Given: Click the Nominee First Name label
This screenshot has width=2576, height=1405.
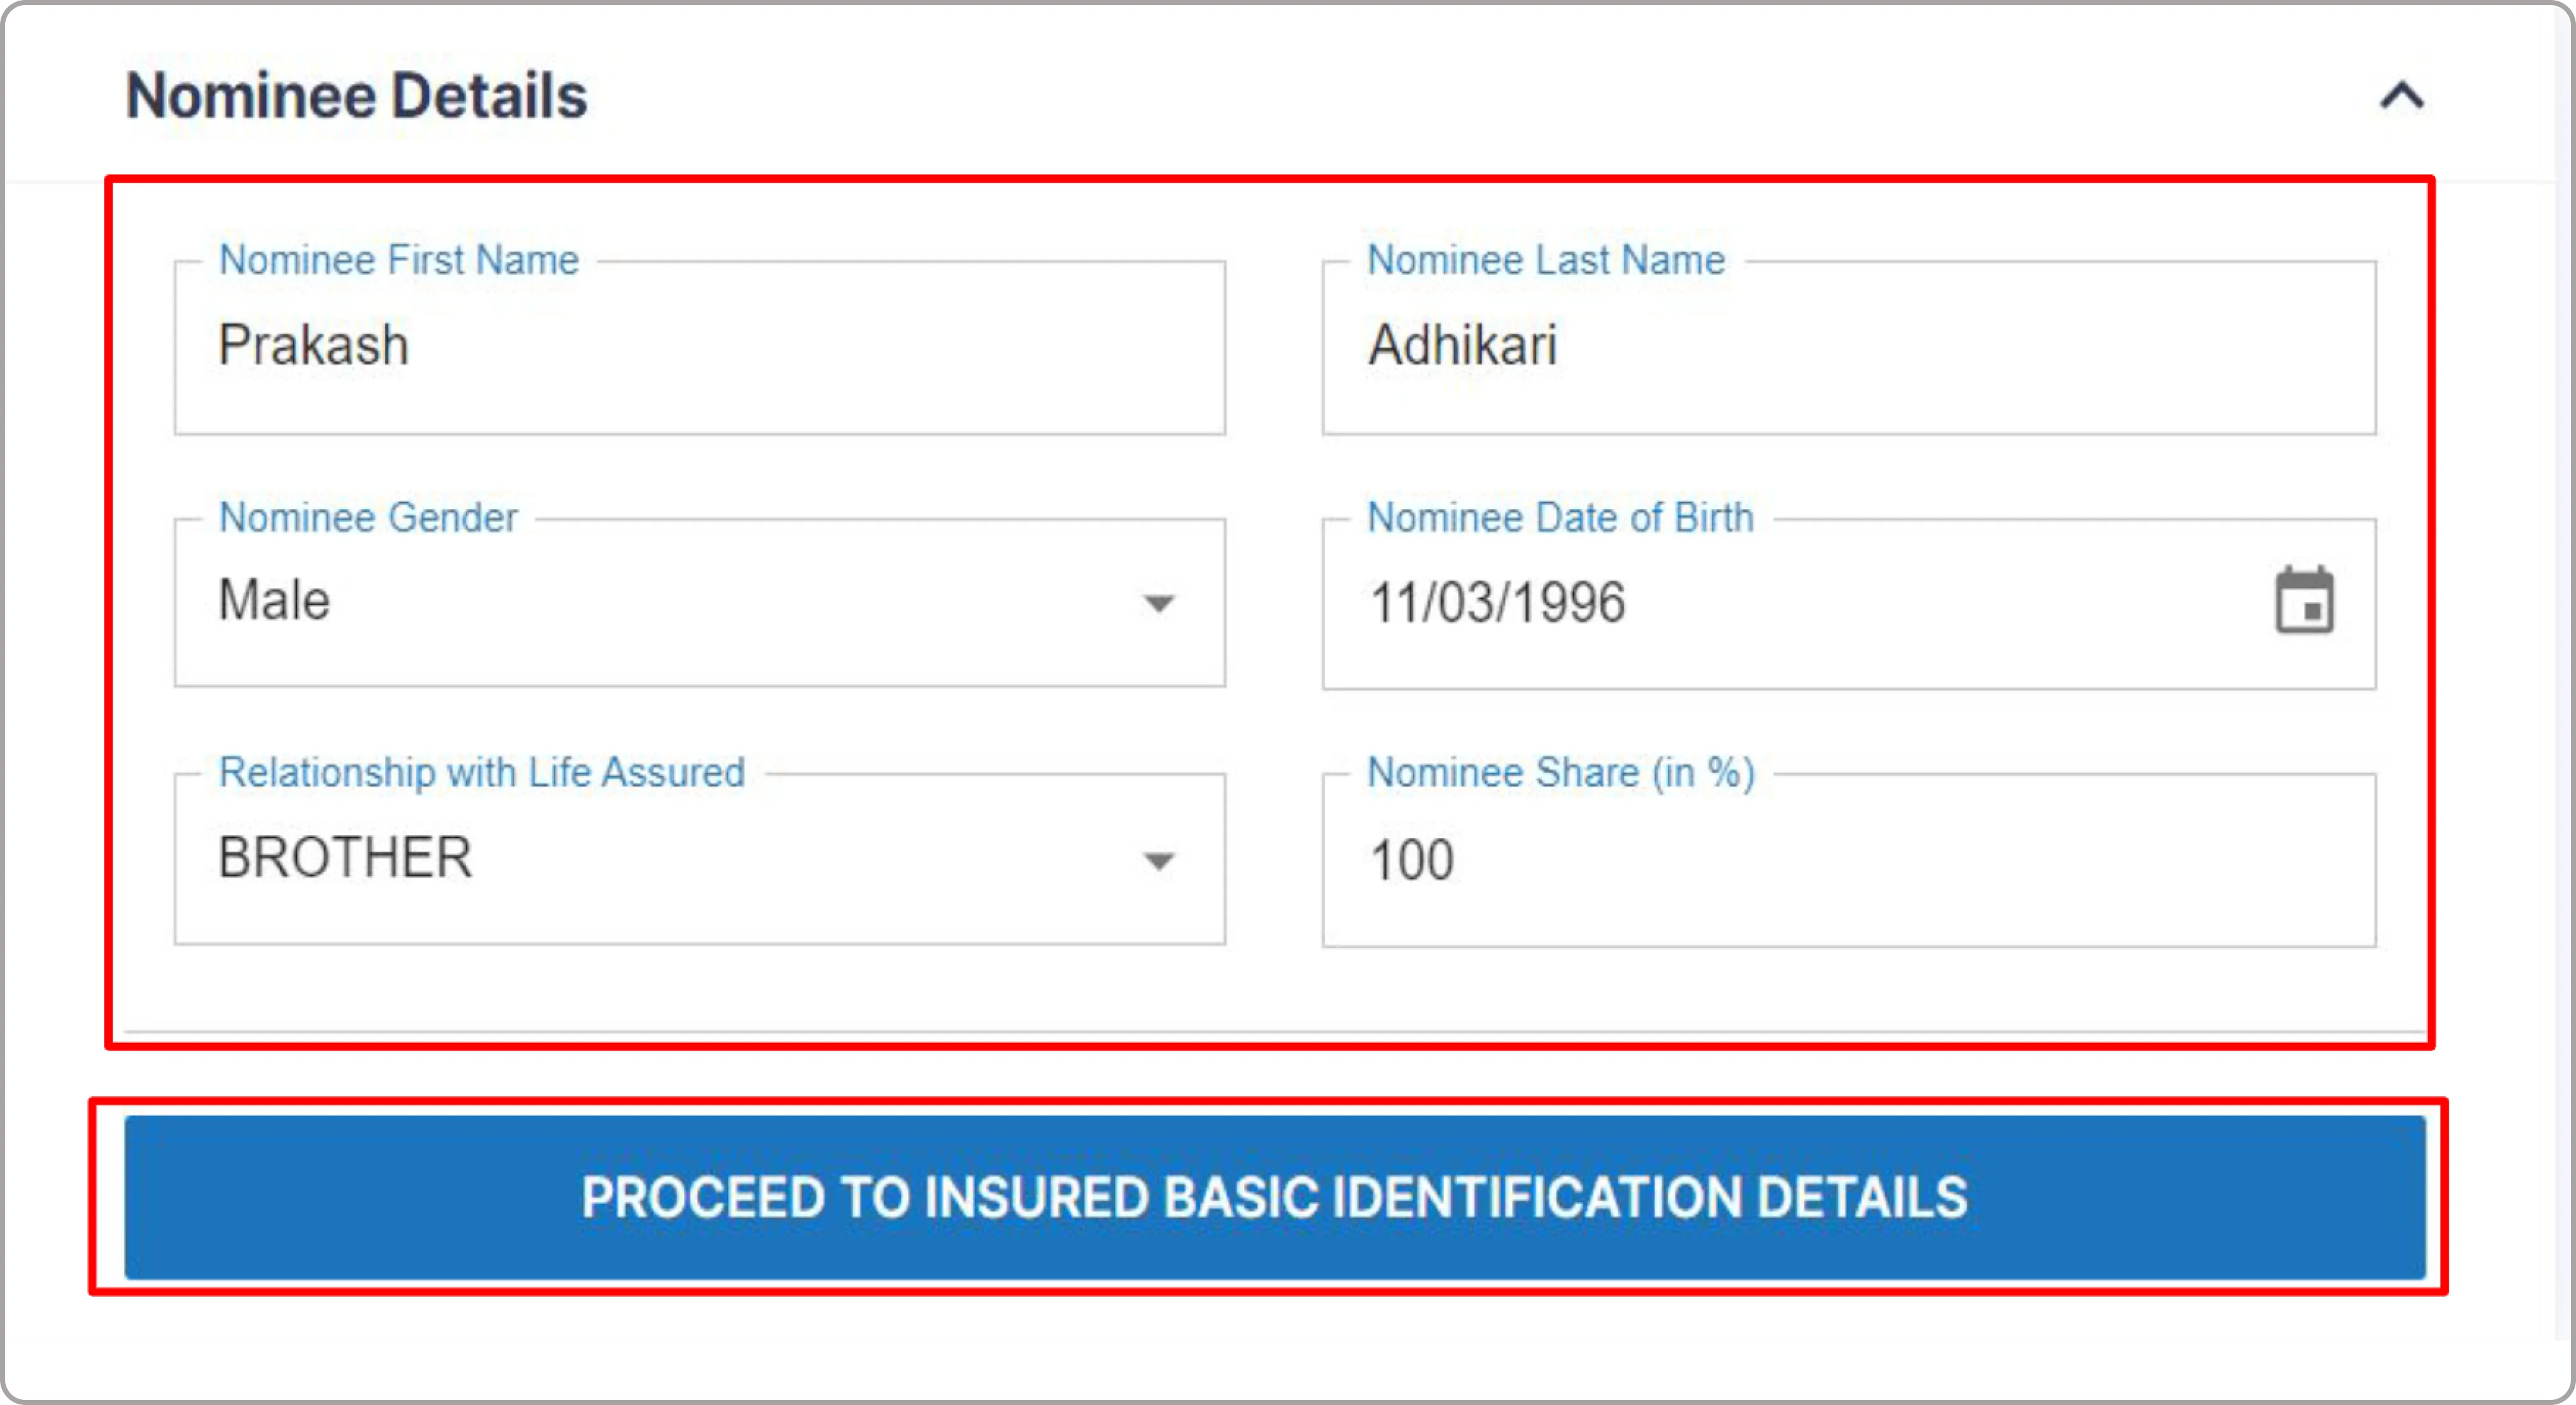Looking at the screenshot, I should coord(399,260).
